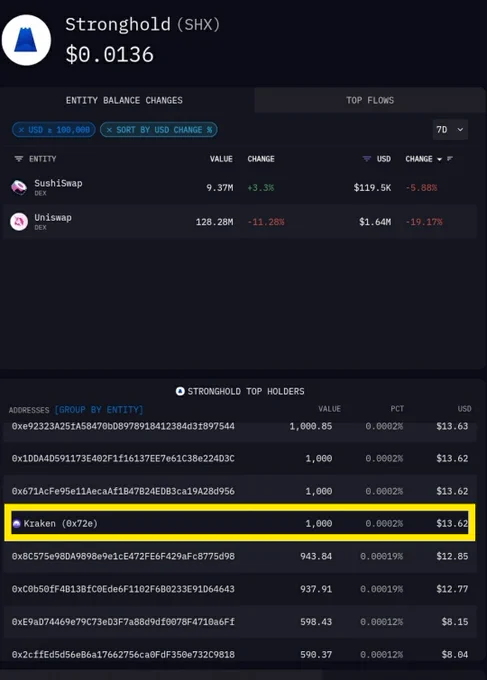The image size is (487, 680).
Task: Open the SushiSwap entity name link
Action: tap(58, 183)
